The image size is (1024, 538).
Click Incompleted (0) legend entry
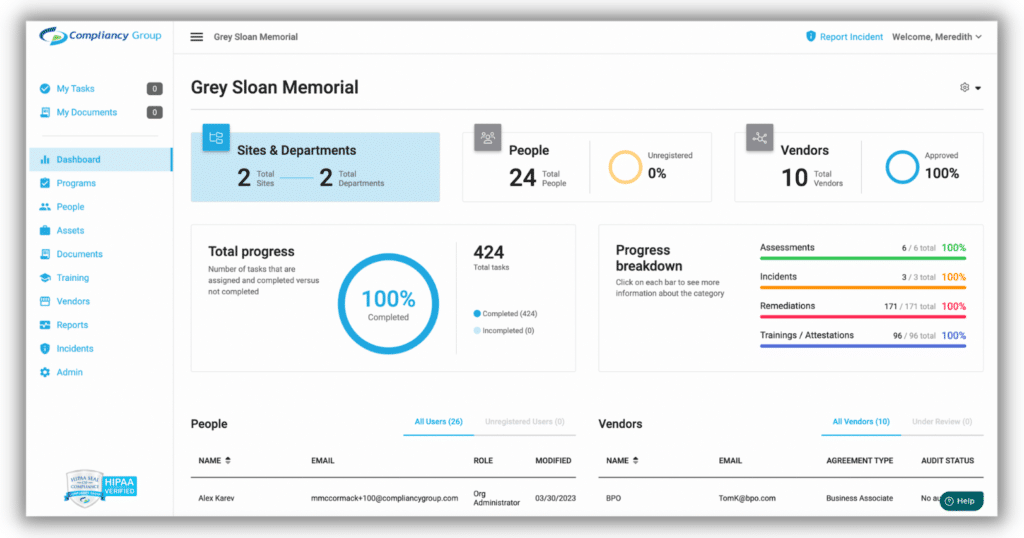[x=504, y=331]
